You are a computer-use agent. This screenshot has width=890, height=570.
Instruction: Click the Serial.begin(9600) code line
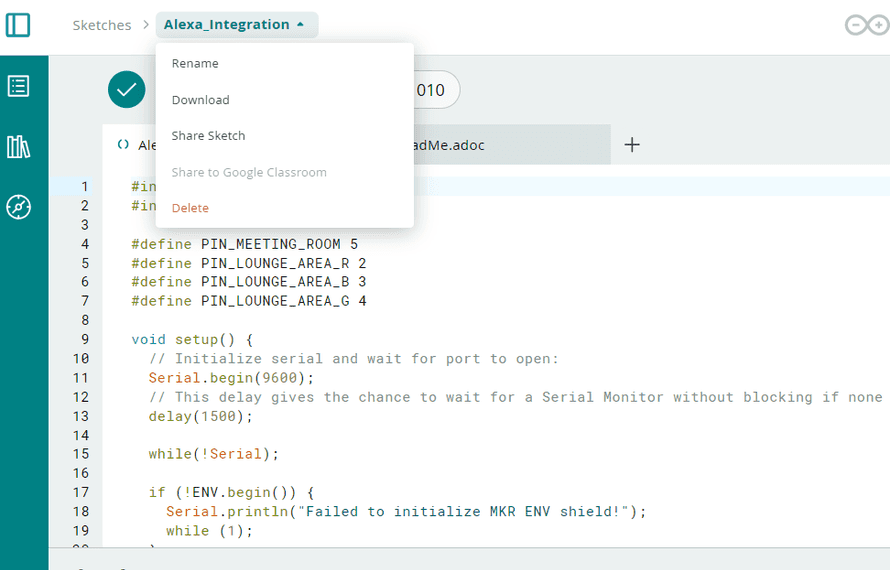pyautogui.click(x=231, y=377)
